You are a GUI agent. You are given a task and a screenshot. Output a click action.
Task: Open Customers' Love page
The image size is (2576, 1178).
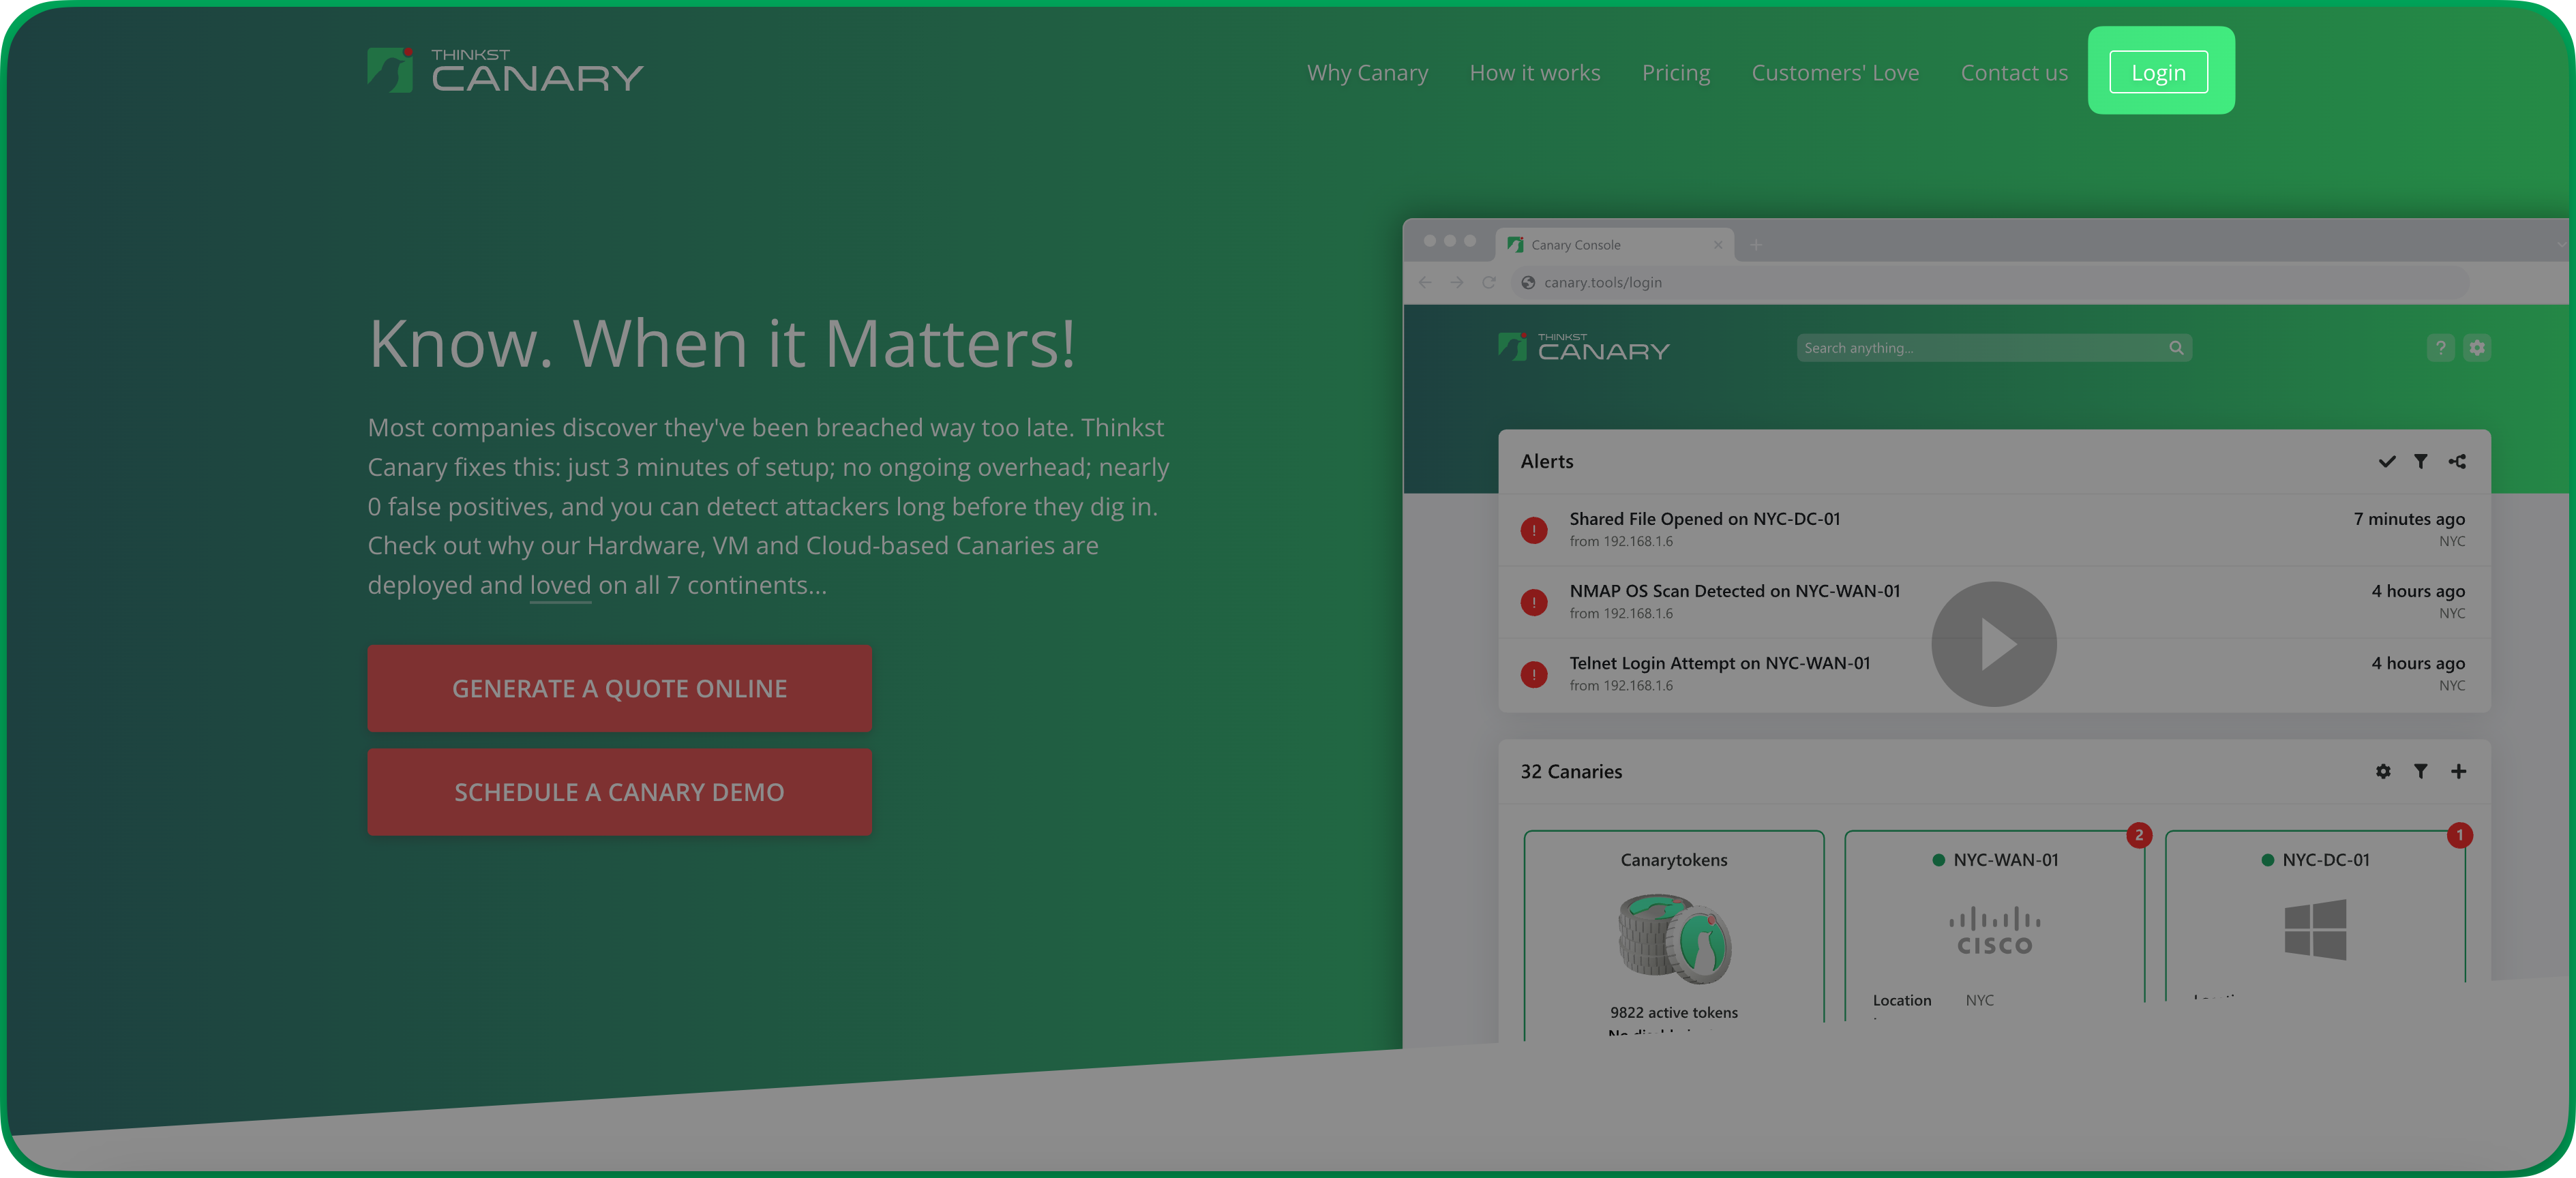tap(1834, 73)
